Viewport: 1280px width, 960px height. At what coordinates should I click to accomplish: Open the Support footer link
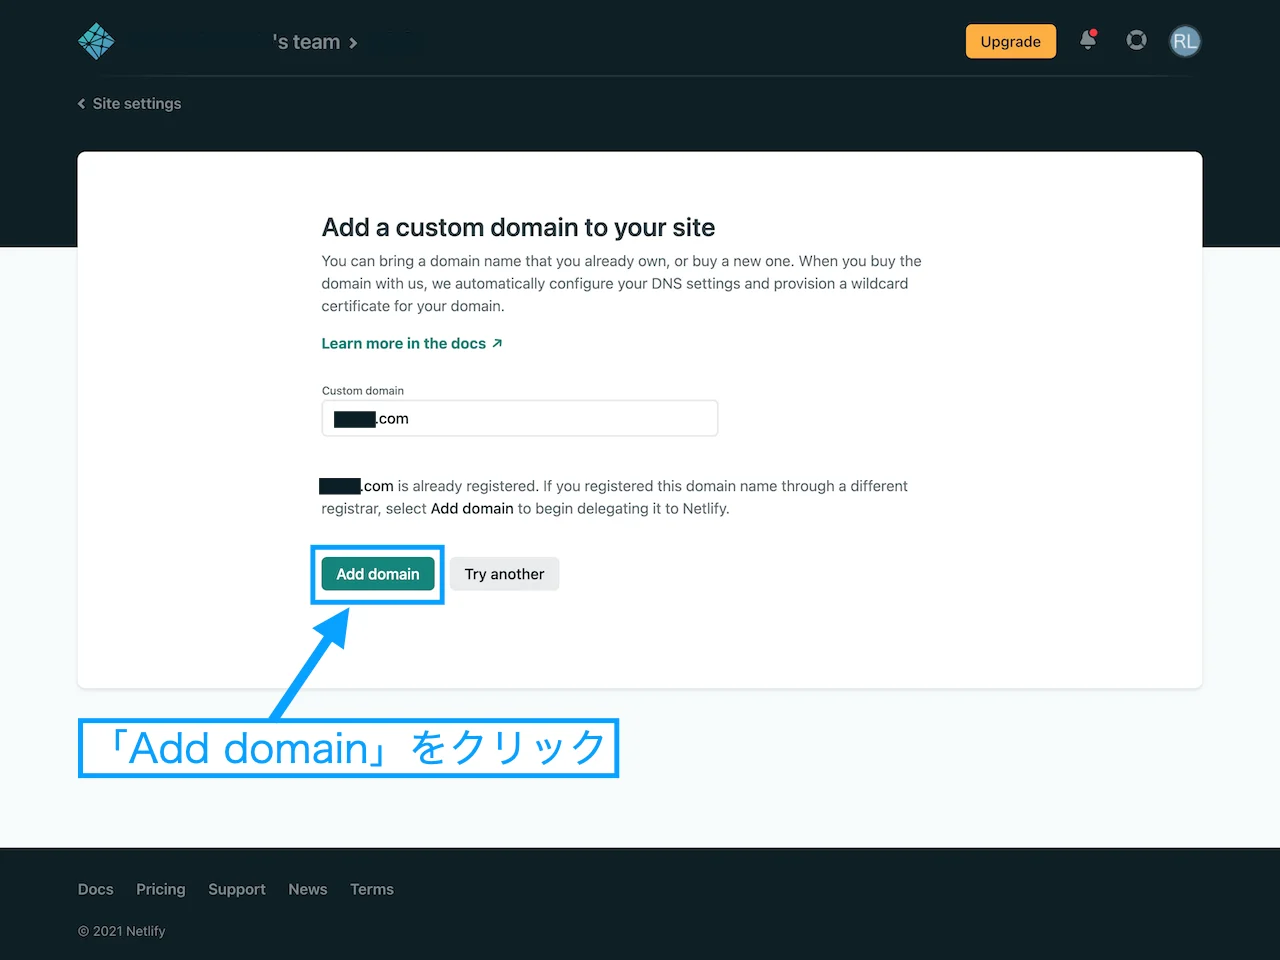[x=236, y=889]
